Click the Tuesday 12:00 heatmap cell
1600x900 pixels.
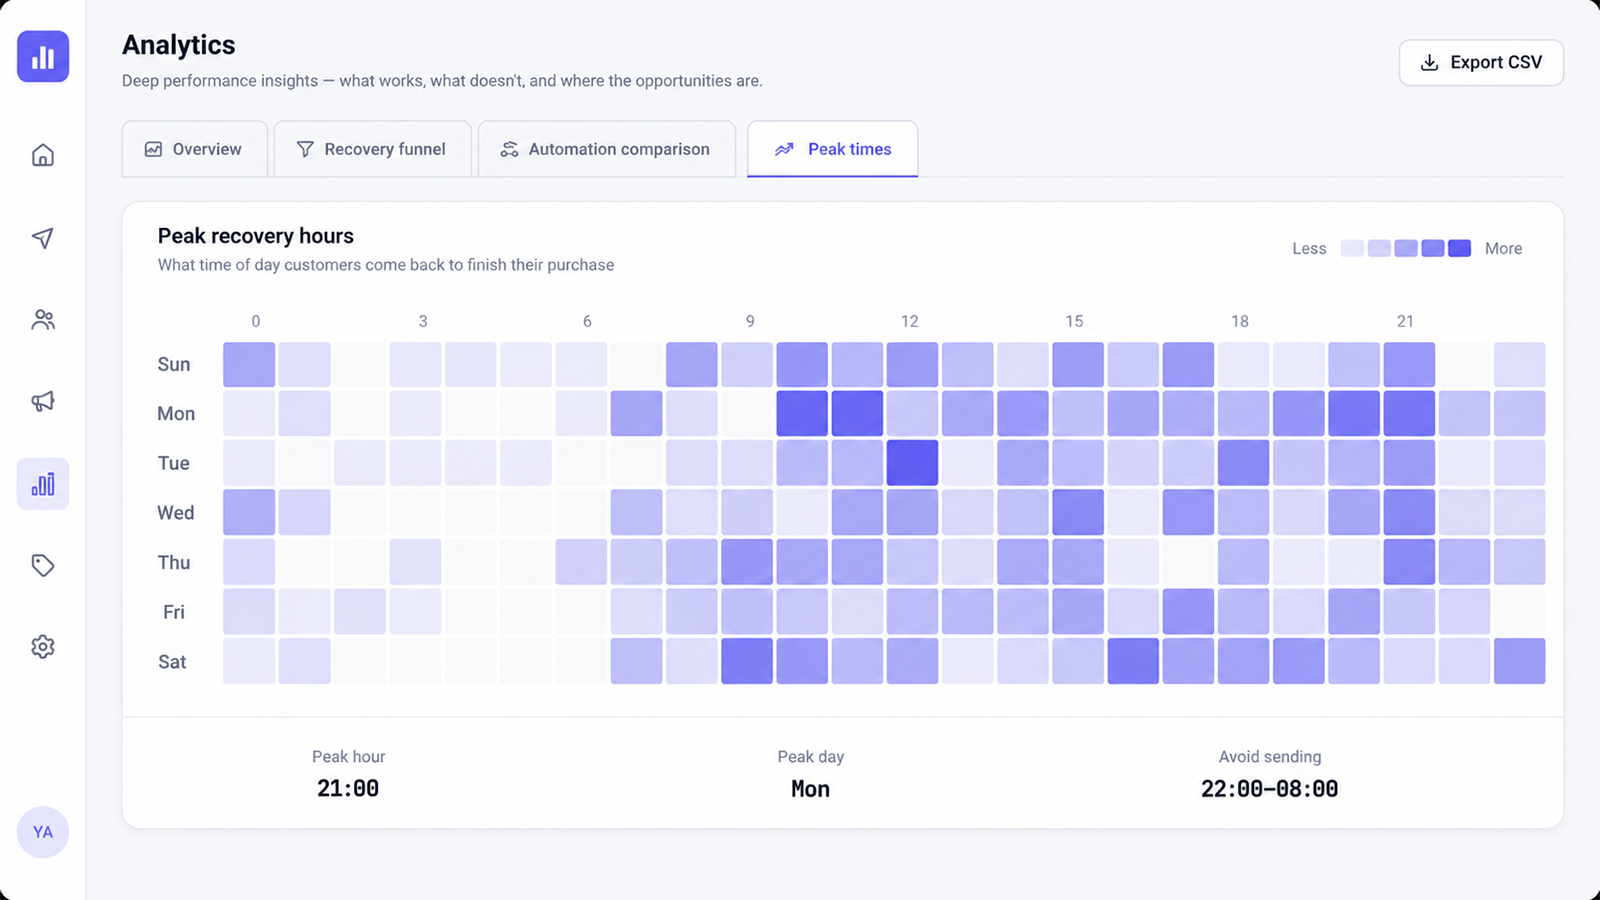pyautogui.click(x=912, y=463)
